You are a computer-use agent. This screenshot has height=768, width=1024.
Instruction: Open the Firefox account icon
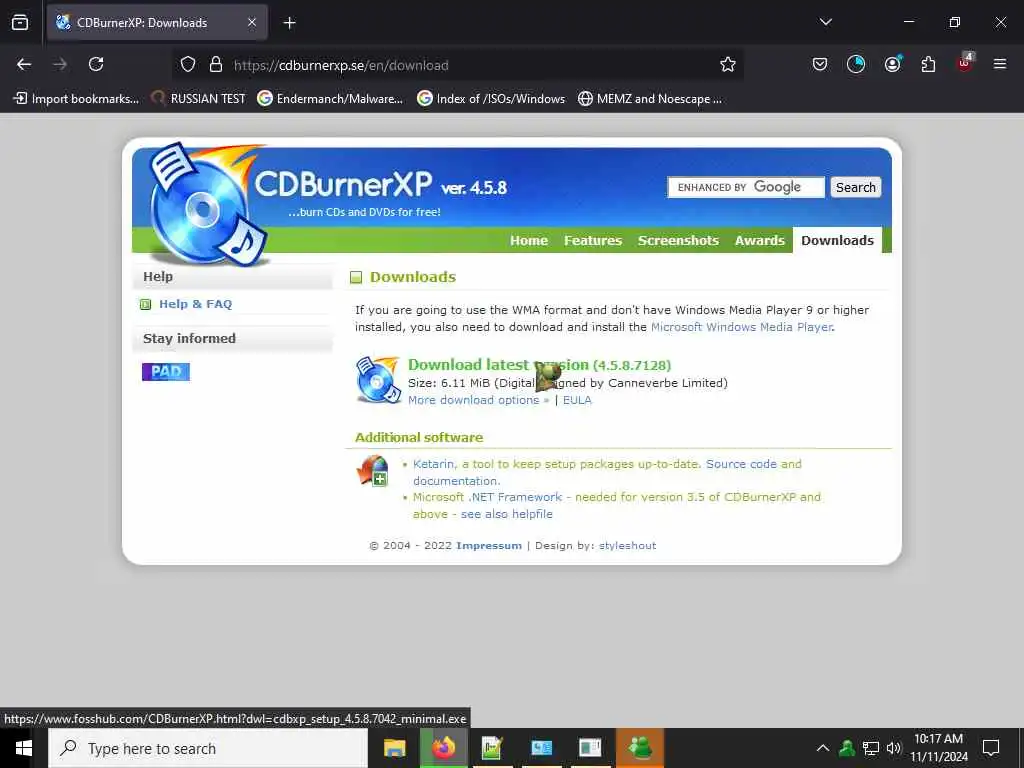coord(892,64)
